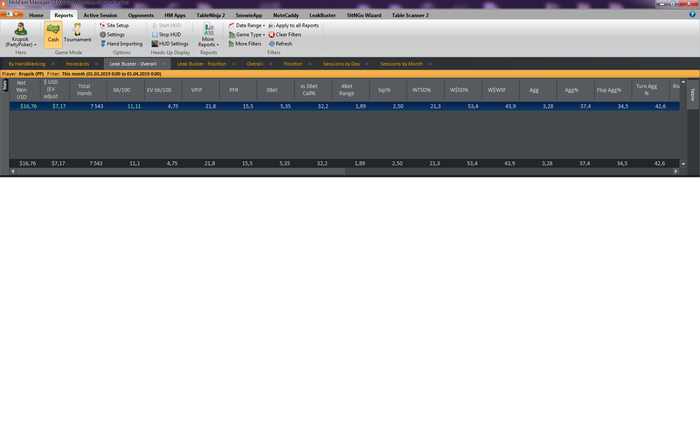The height and width of the screenshot is (438, 700).
Task: Switch to Leak Buster - Position report tab
Action: (x=201, y=64)
